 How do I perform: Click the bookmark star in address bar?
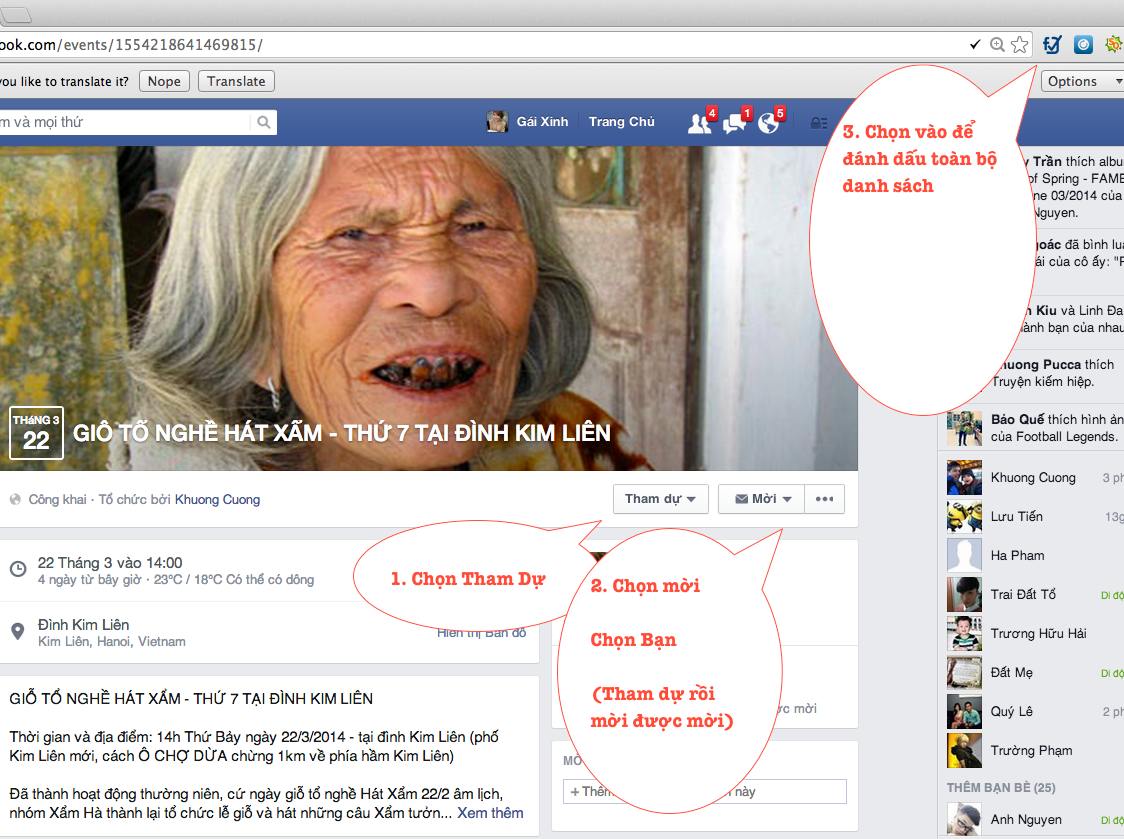click(1019, 45)
